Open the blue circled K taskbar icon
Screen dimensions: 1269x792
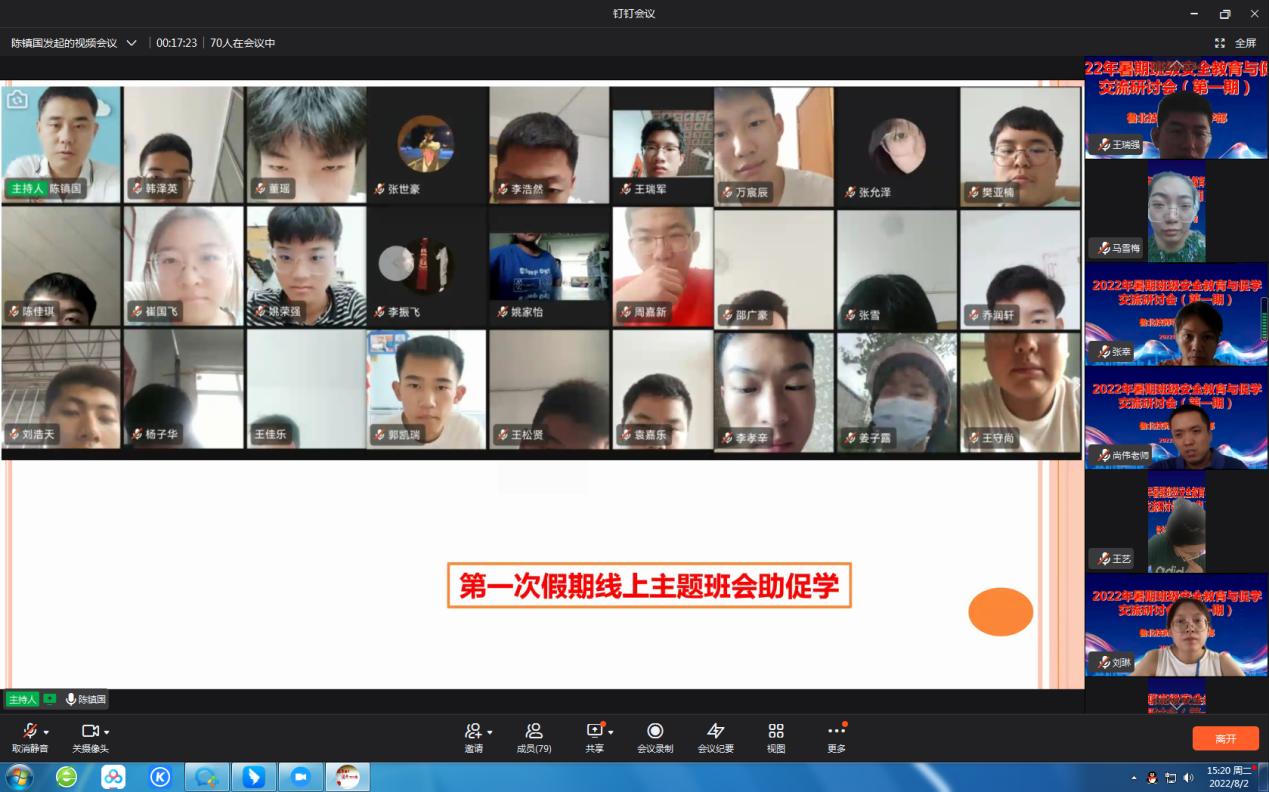(x=160, y=777)
